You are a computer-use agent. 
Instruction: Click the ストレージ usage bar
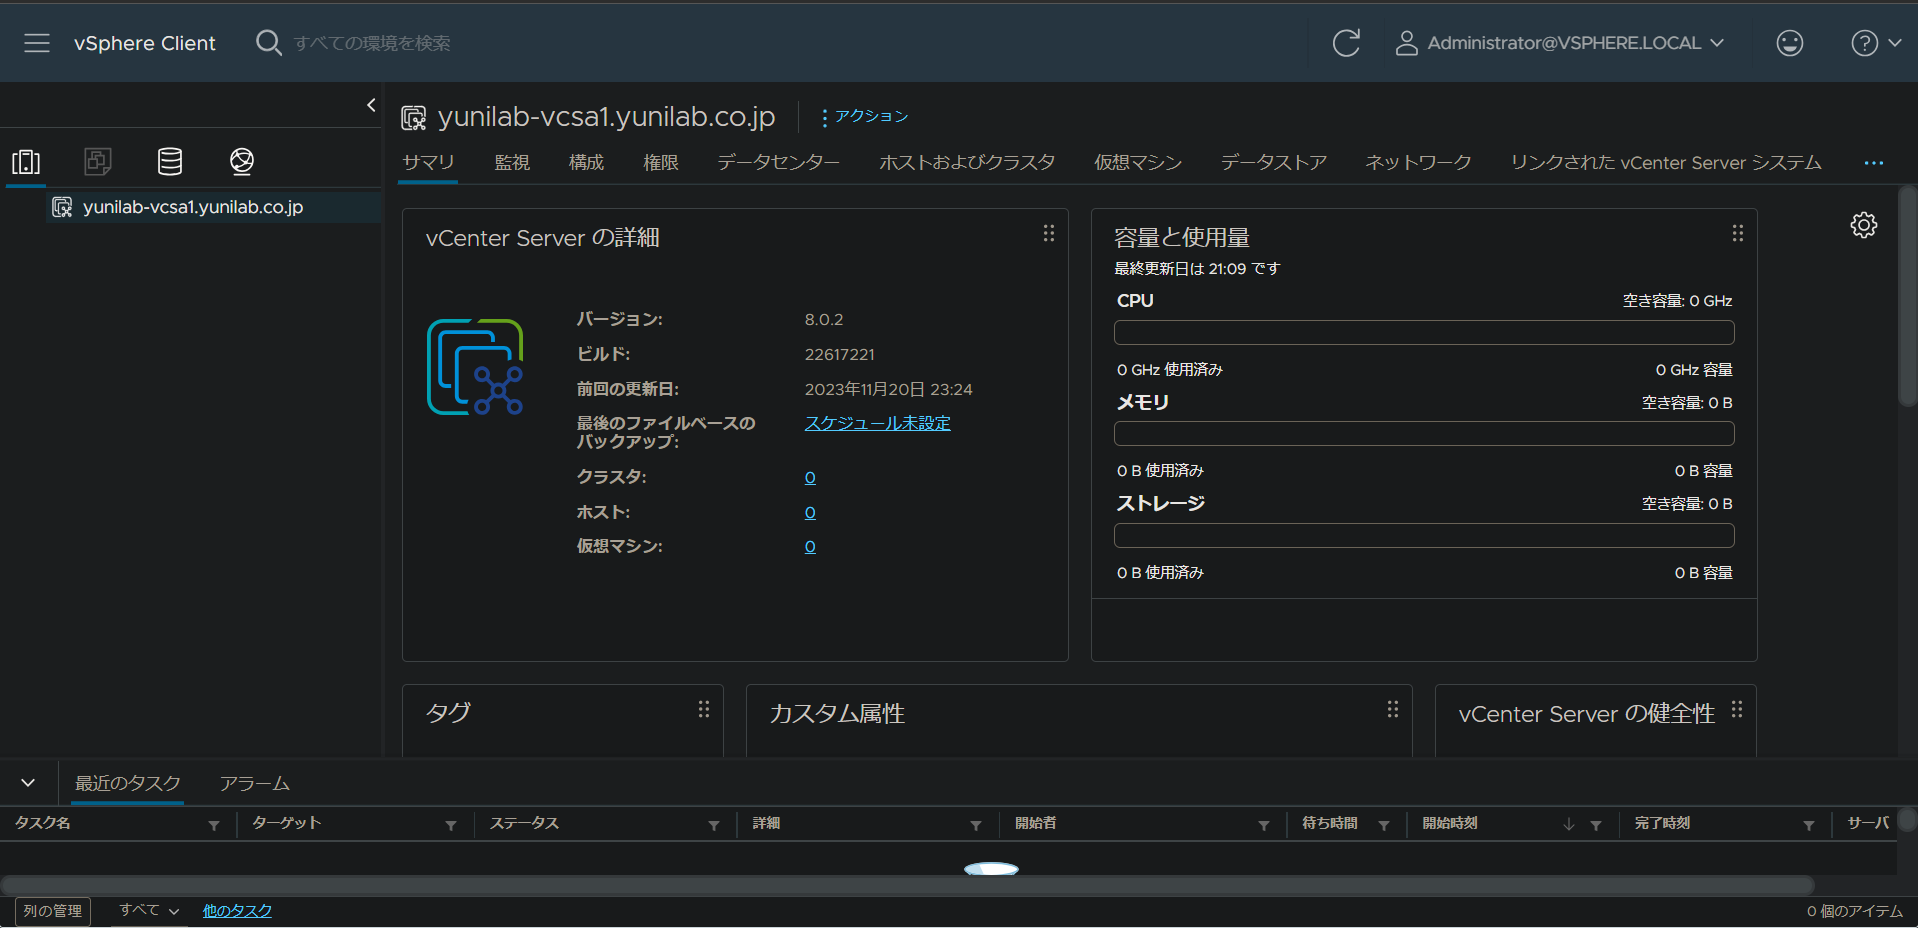click(x=1424, y=536)
